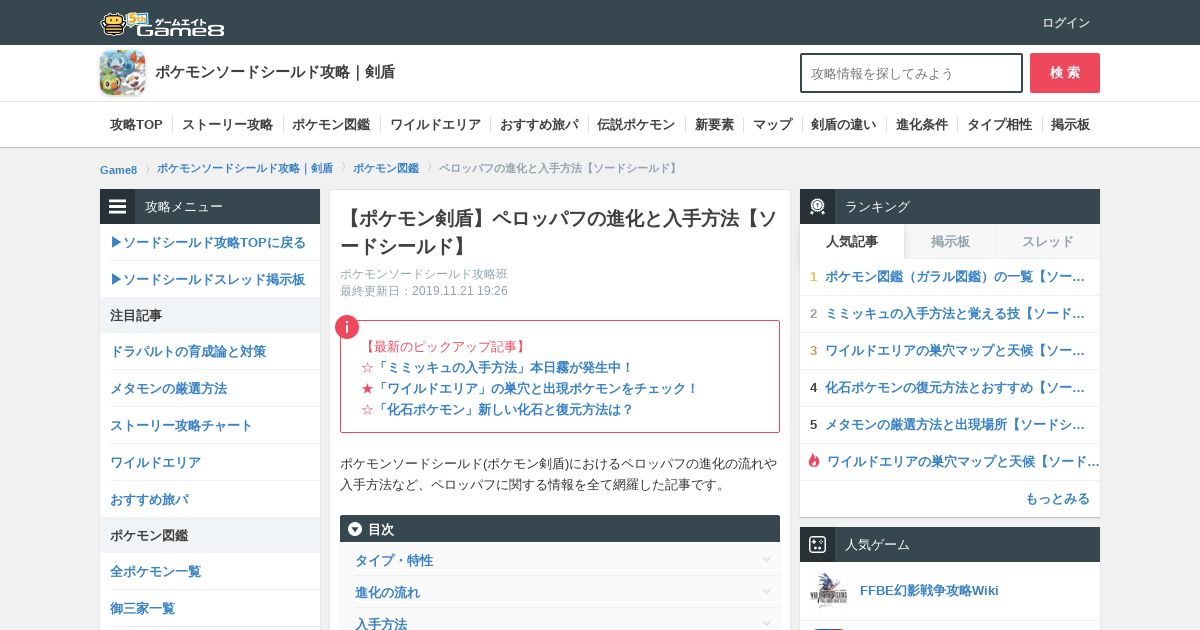This screenshot has height=630, width=1200.
Task: Click the hamburger icon beside 攻略メニュー
Action: coord(118,207)
